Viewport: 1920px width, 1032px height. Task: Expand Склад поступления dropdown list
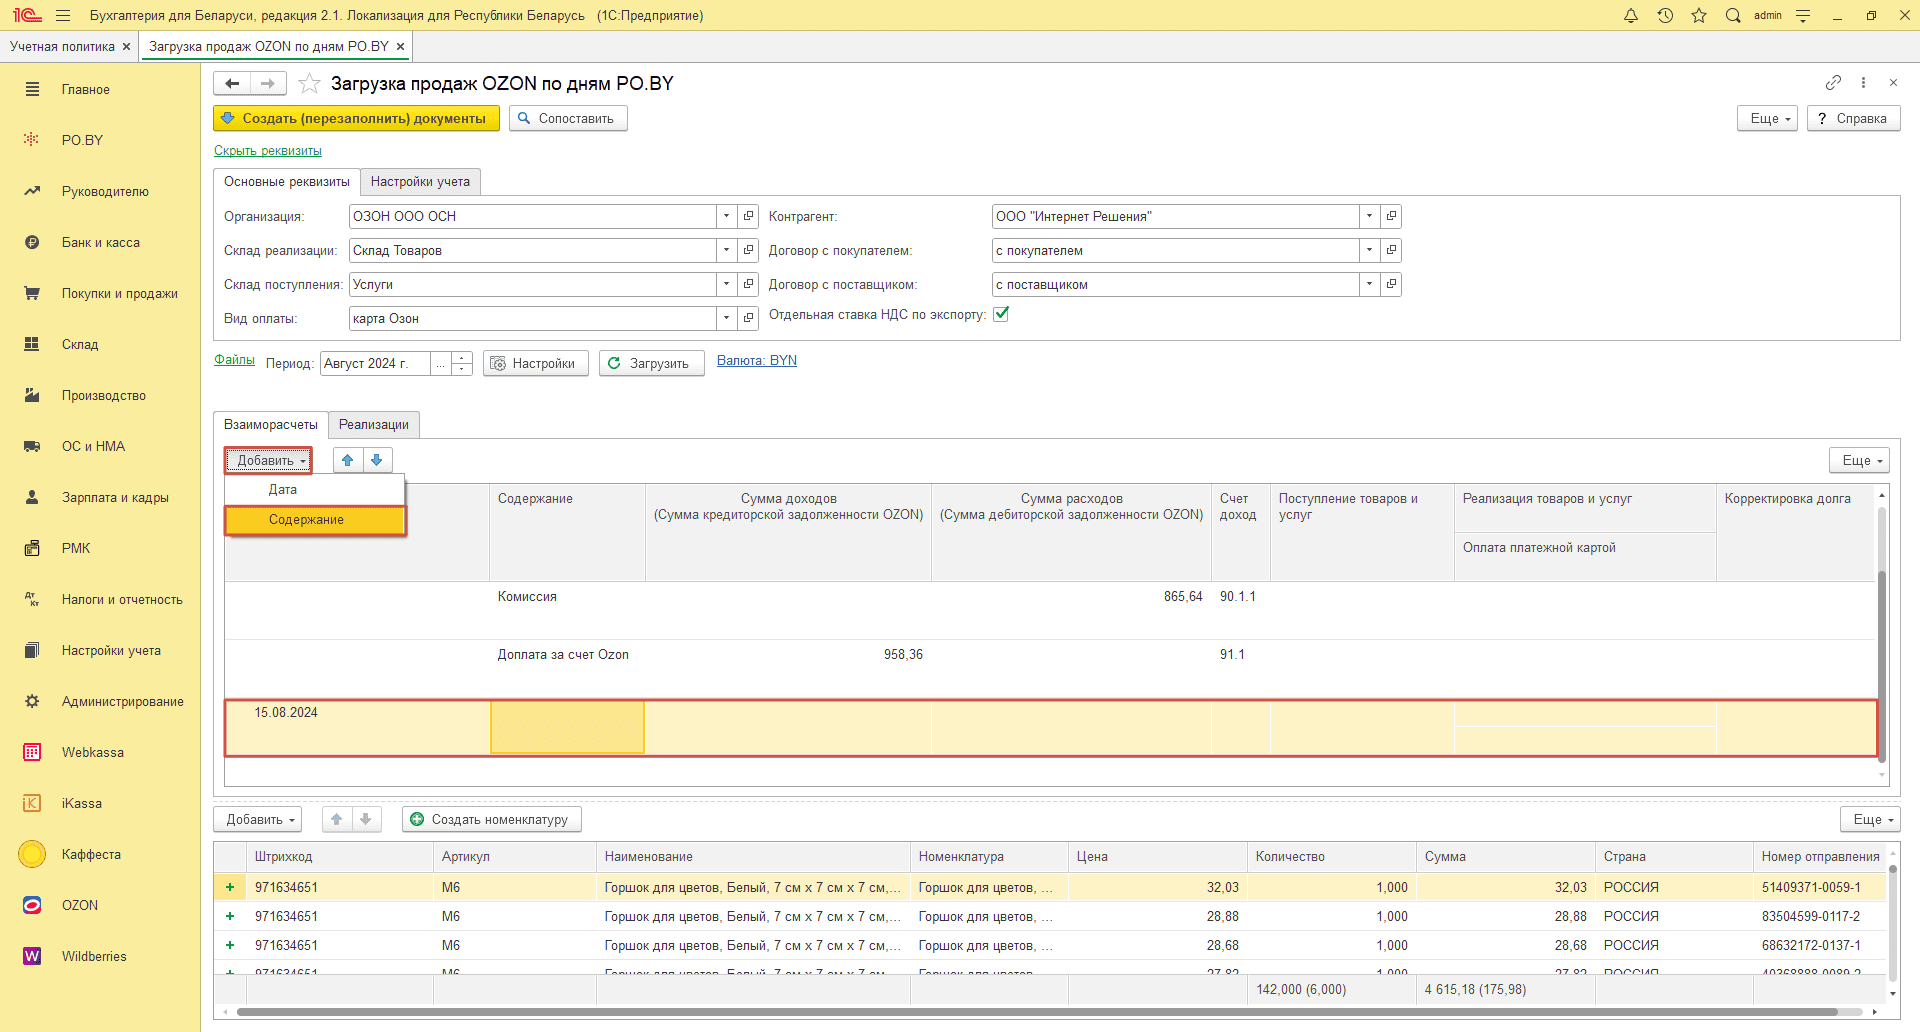[x=727, y=284]
